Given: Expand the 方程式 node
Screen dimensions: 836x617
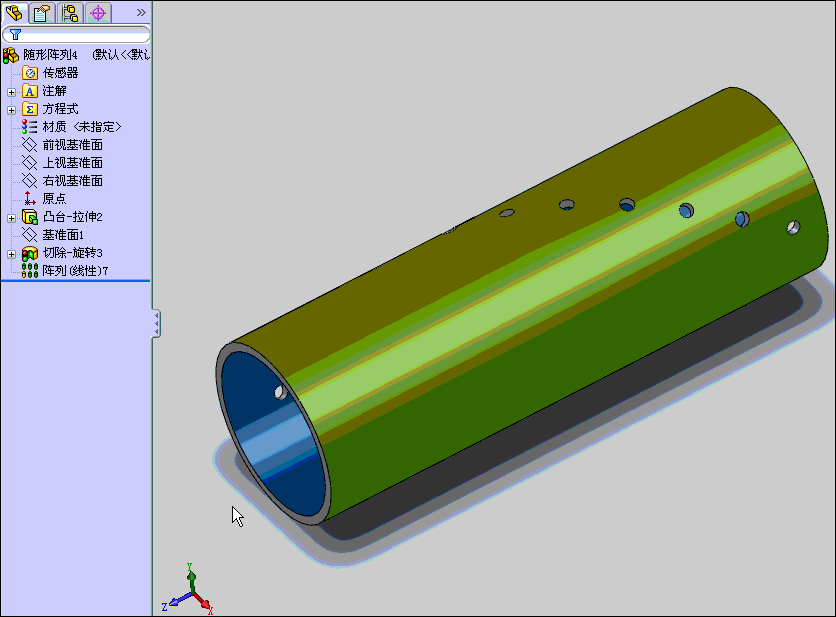Looking at the screenshot, I should (11, 110).
